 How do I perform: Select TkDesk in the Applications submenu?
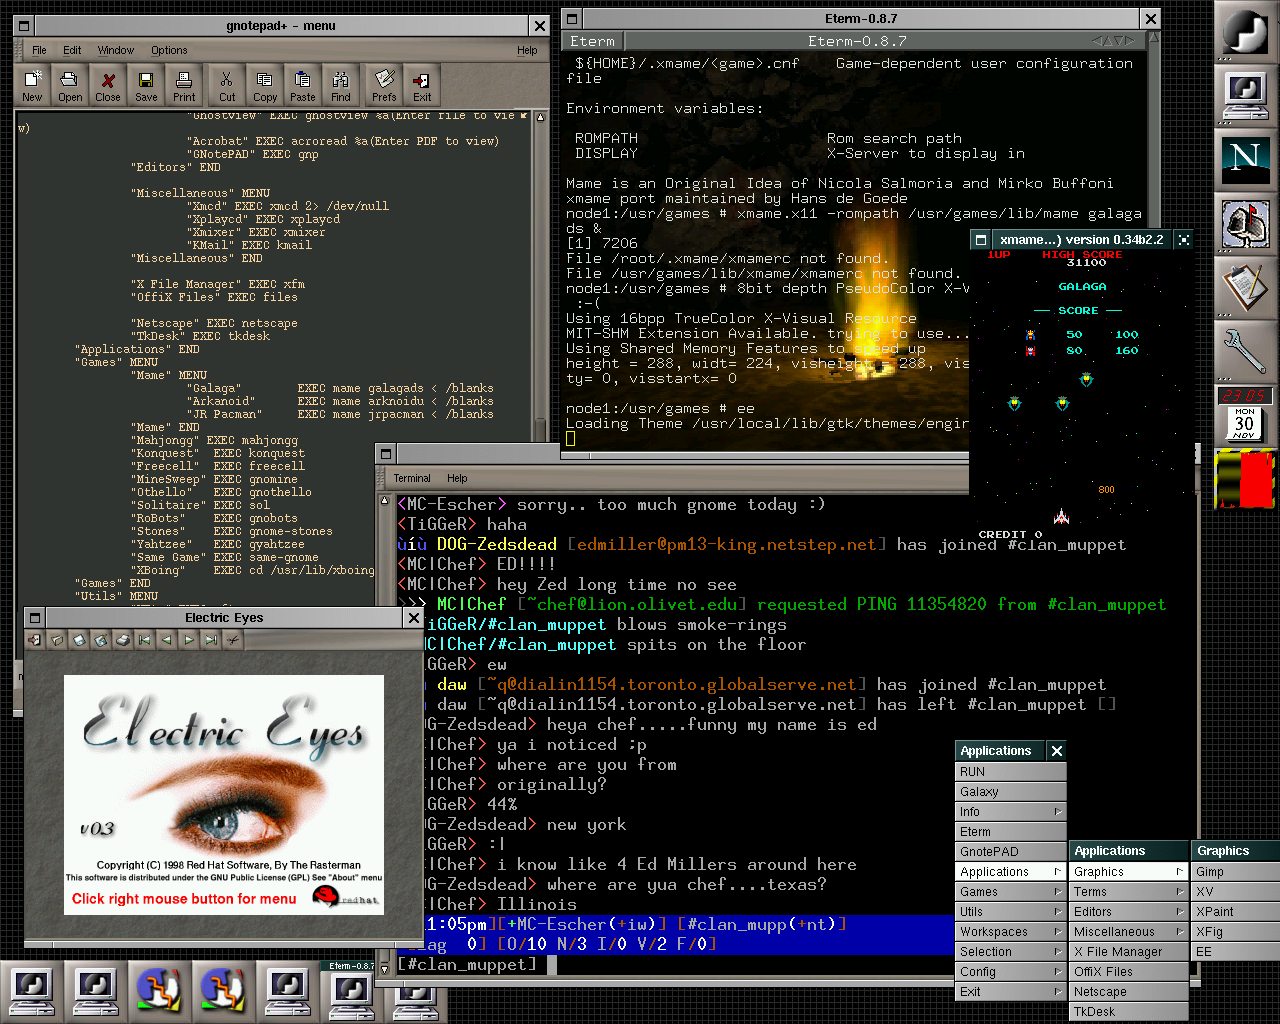1129,1012
